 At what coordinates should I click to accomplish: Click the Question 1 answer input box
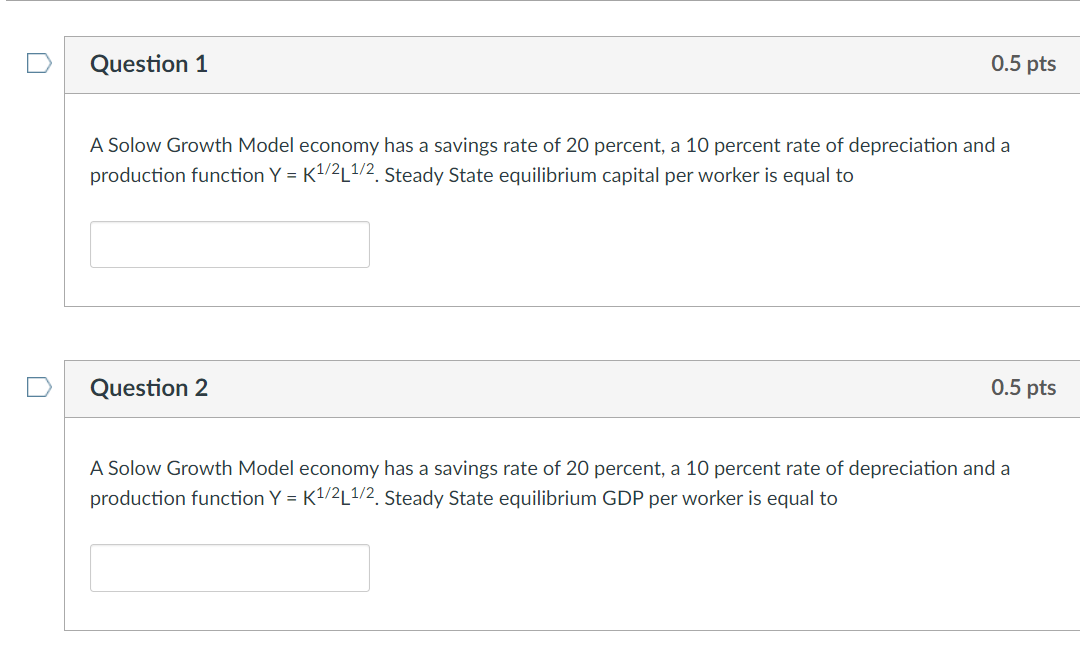230,244
